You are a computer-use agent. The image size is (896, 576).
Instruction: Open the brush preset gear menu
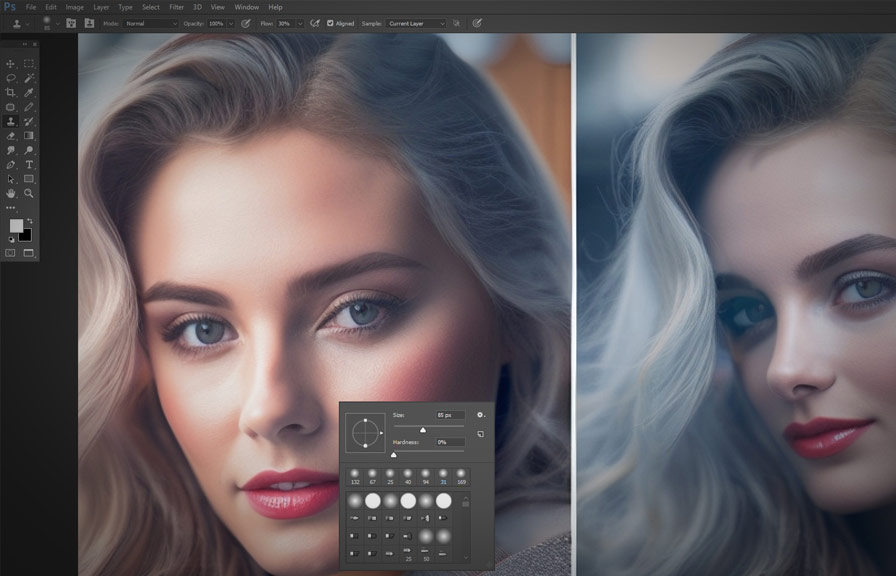(480, 414)
